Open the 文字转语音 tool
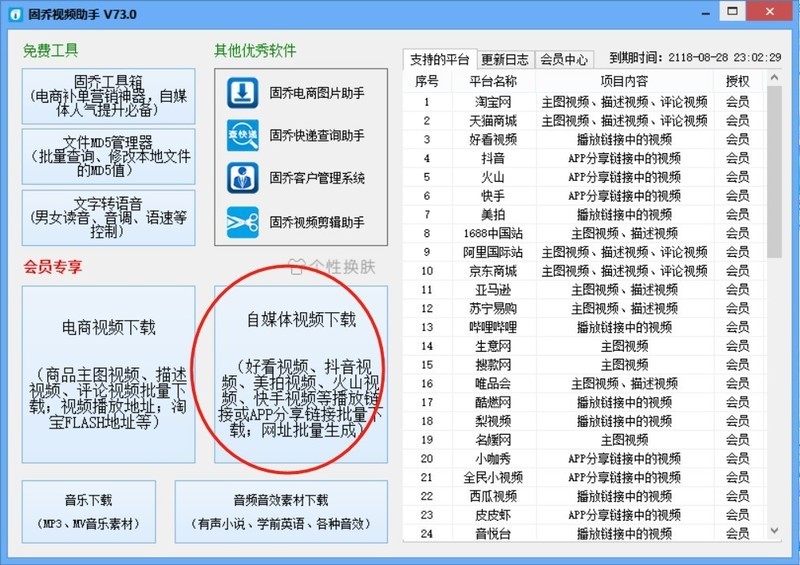This screenshot has width=800, height=565. click(108, 217)
